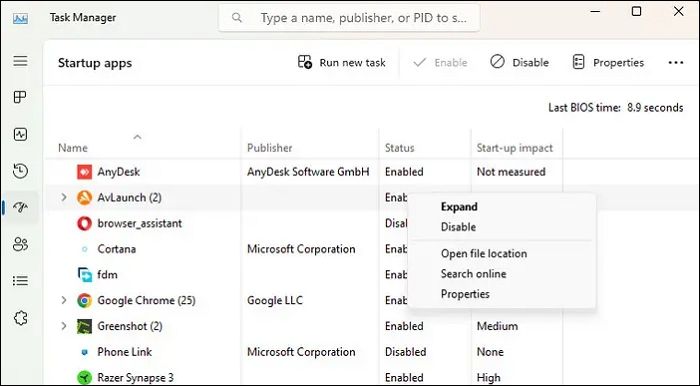Click the browser_assistant Opera icon

coord(84,223)
